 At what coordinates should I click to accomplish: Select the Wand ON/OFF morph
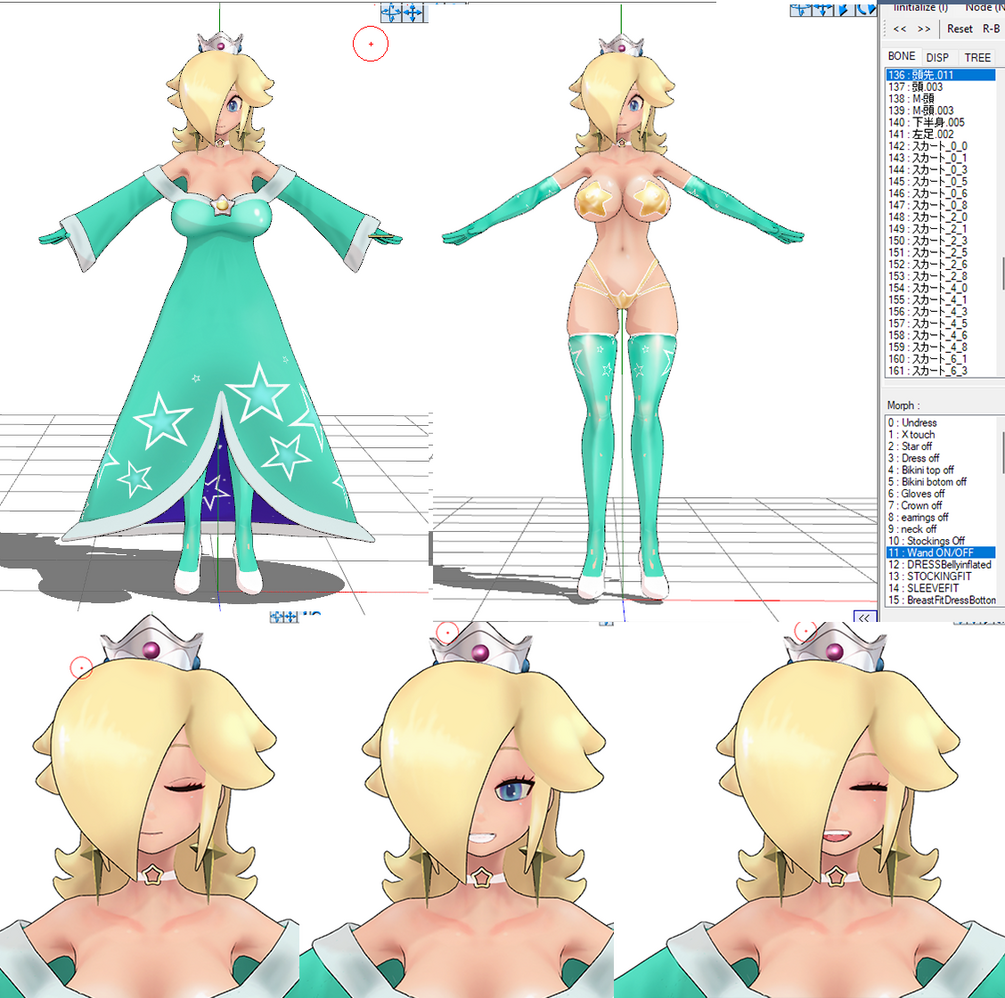pos(940,553)
